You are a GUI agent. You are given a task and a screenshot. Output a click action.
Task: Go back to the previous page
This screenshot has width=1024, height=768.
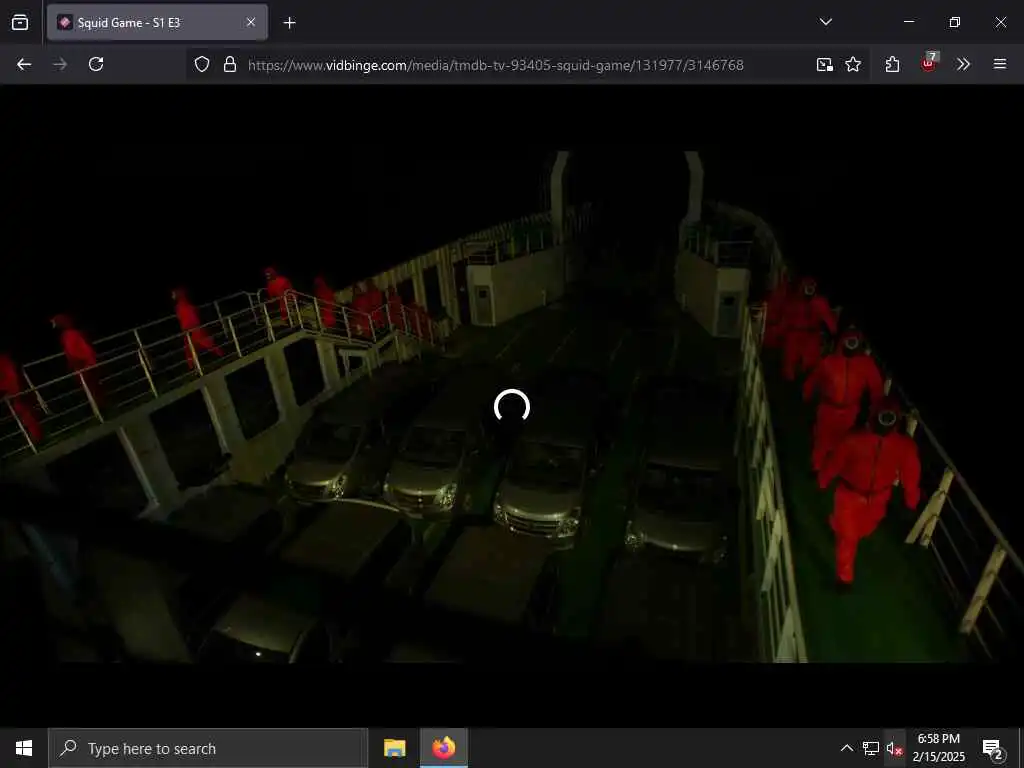[x=24, y=64]
